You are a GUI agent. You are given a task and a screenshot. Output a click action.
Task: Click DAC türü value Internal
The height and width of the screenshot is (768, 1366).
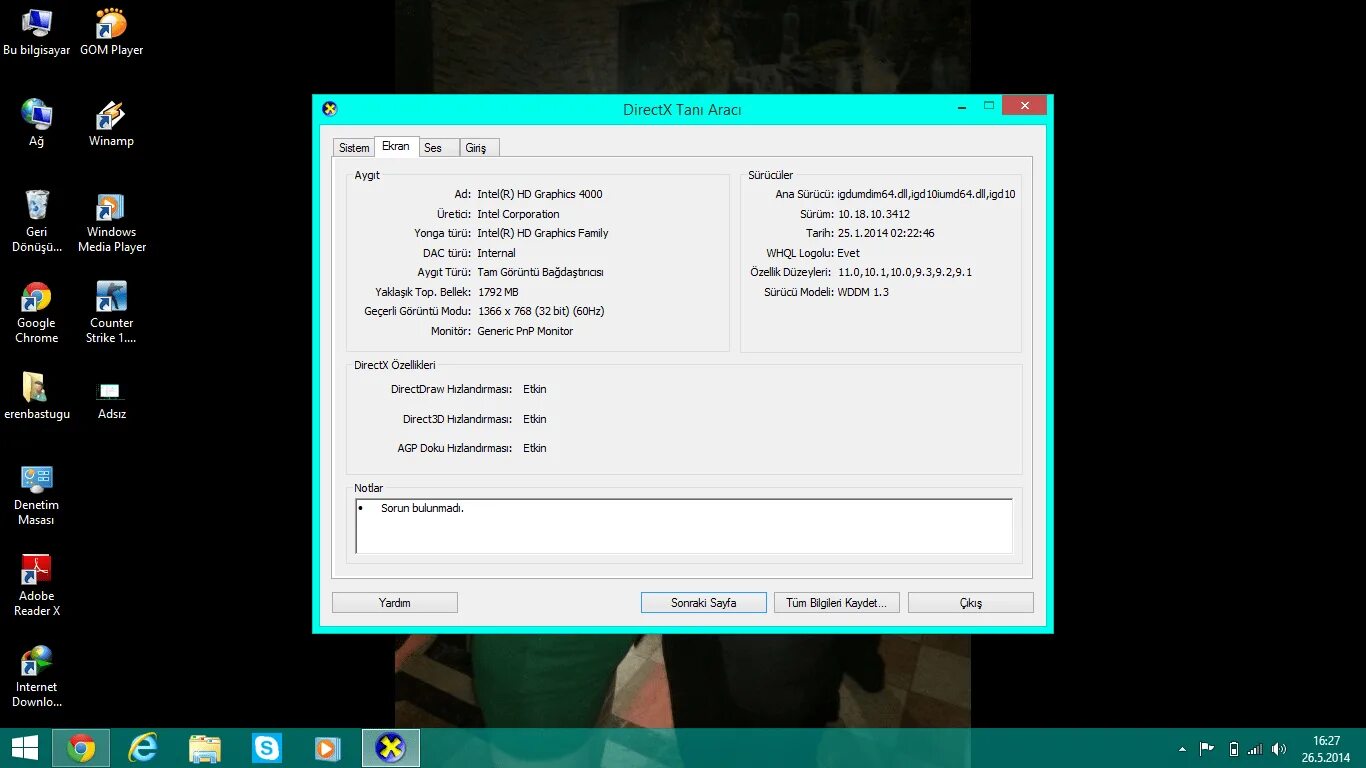click(x=496, y=253)
